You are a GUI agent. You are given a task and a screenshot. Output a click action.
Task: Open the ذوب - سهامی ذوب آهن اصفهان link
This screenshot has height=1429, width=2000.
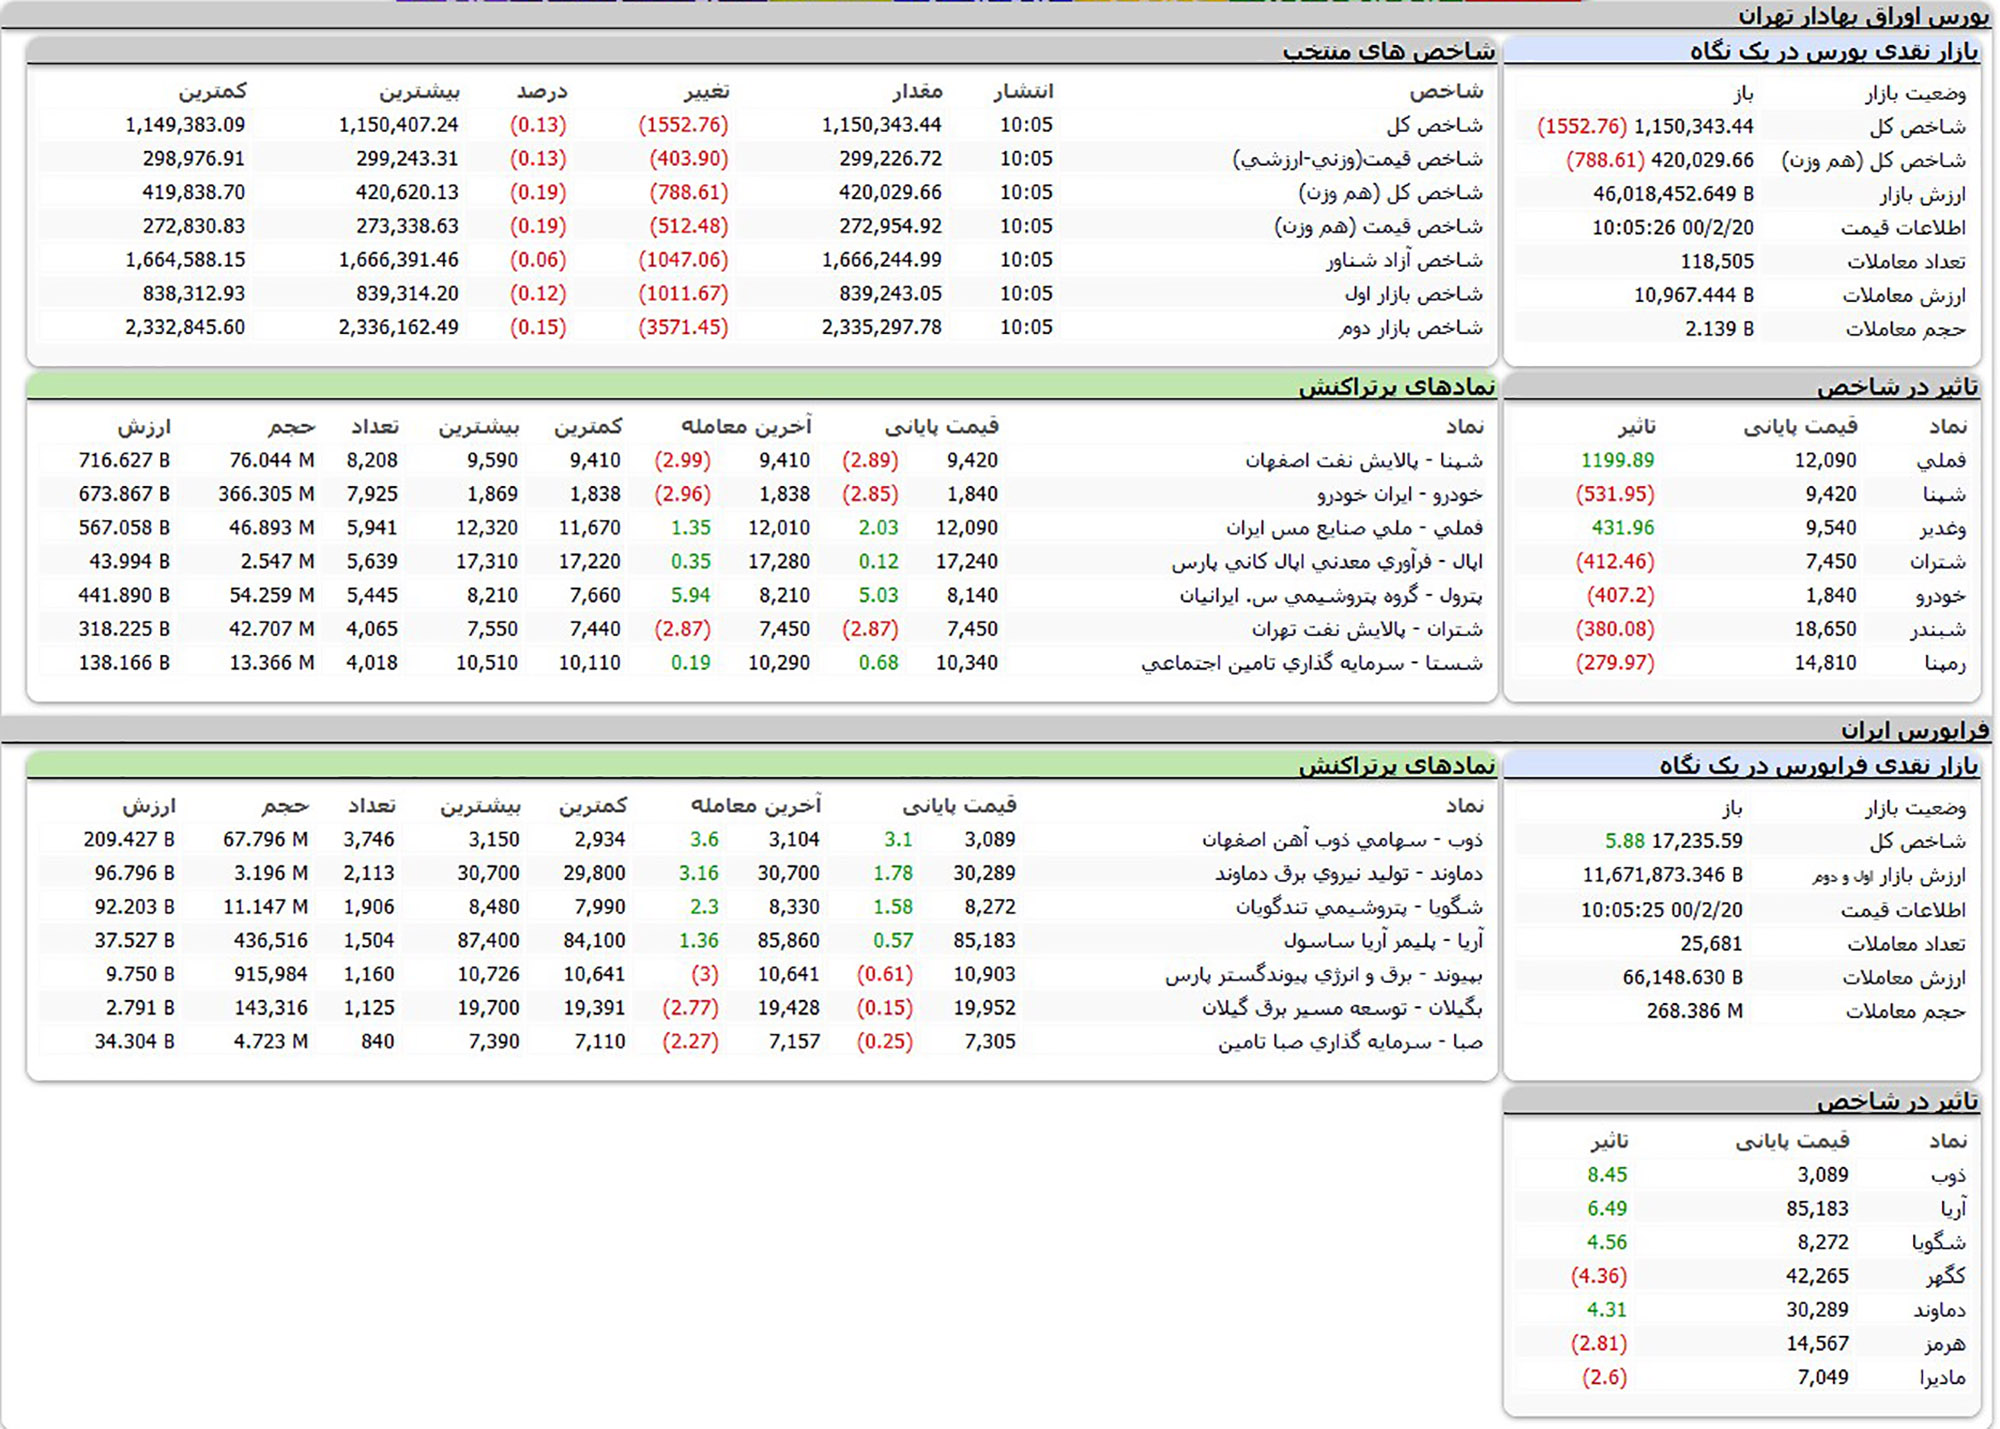pos(1341,840)
